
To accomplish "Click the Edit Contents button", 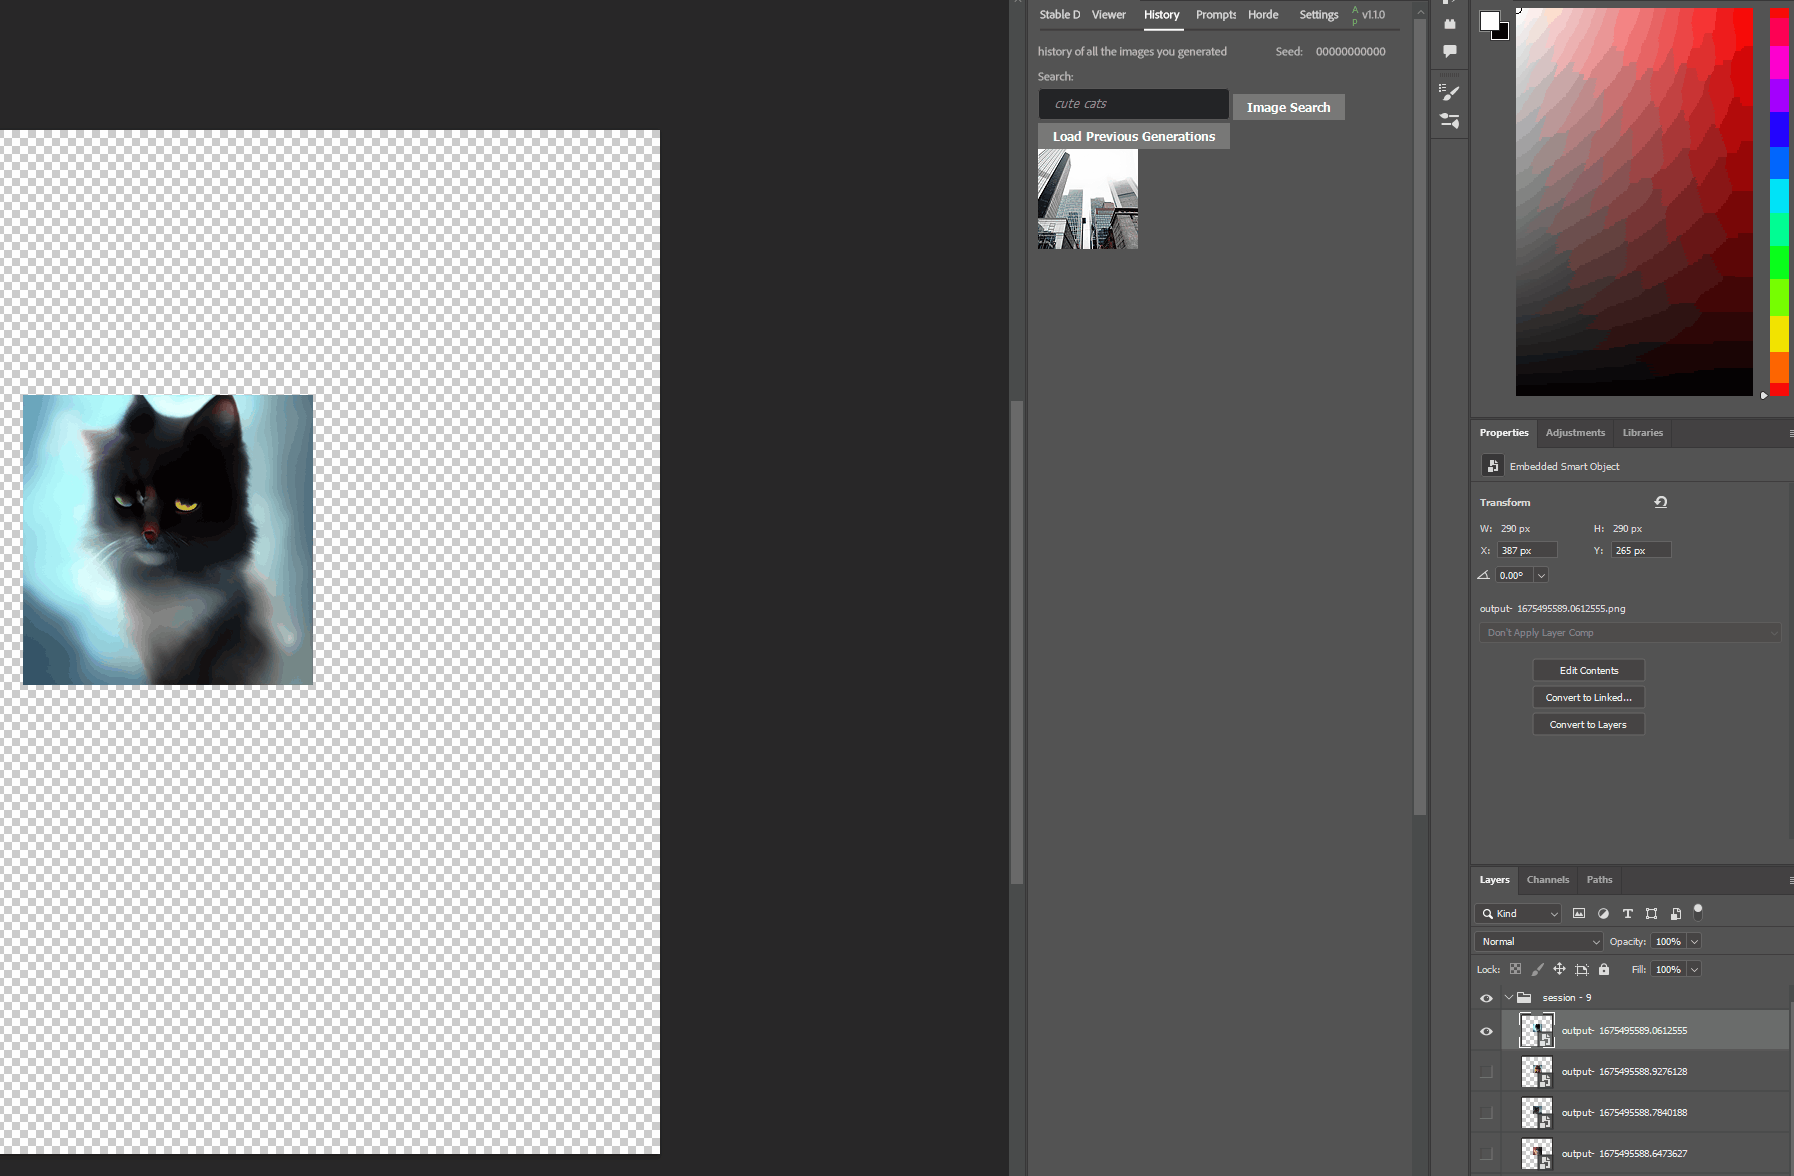I will [1588, 671].
